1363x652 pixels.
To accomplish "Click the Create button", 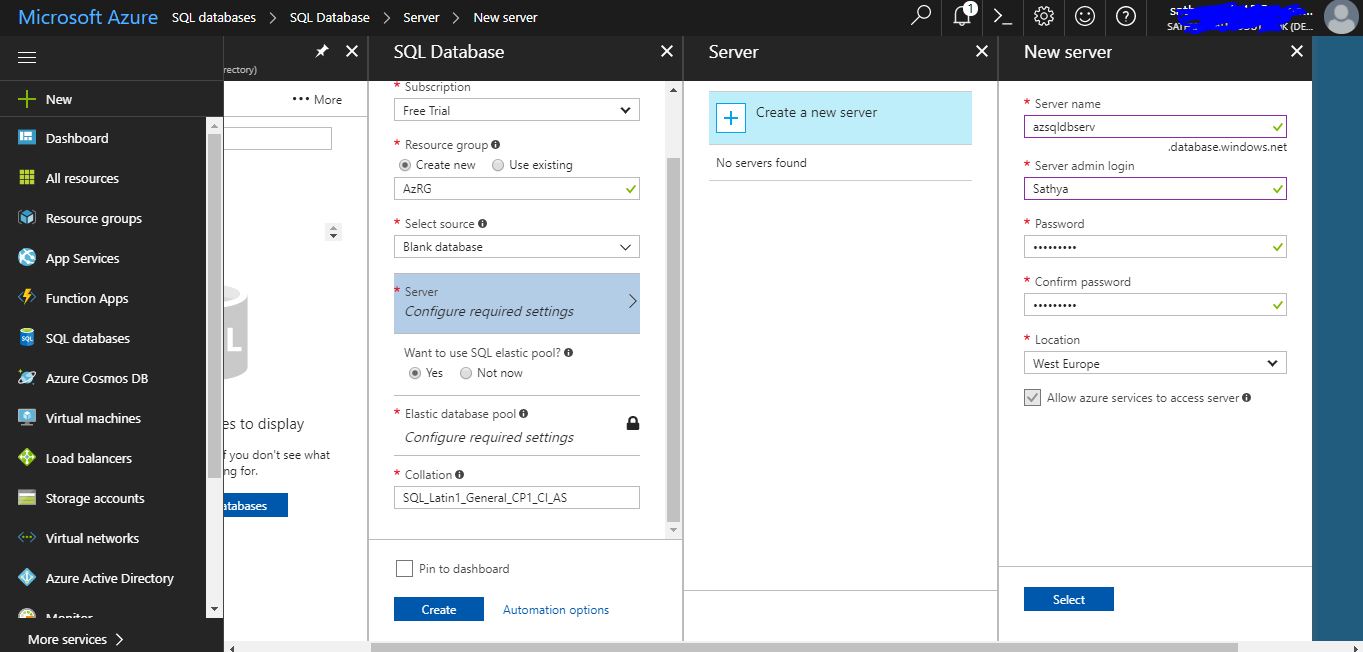I will [x=438, y=608].
